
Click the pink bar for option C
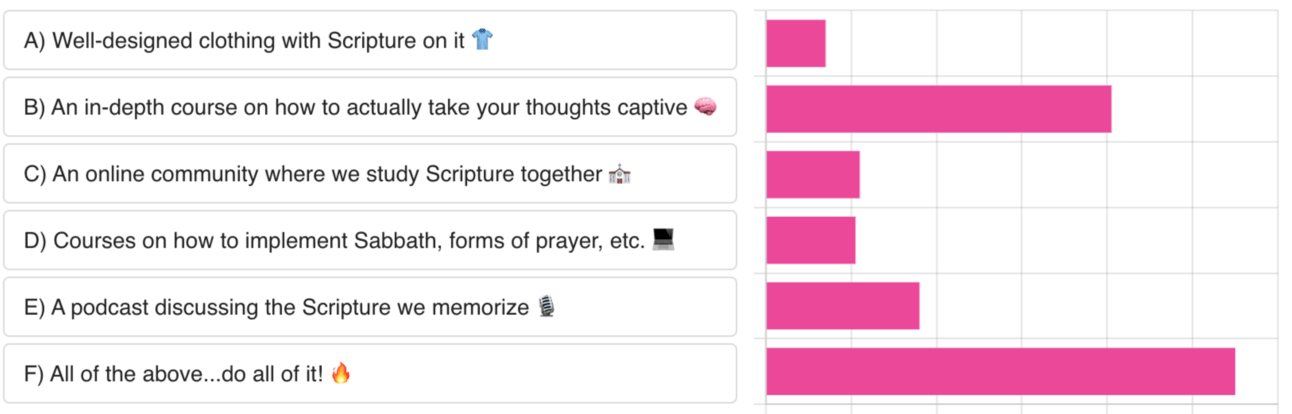pyautogui.click(x=813, y=175)
